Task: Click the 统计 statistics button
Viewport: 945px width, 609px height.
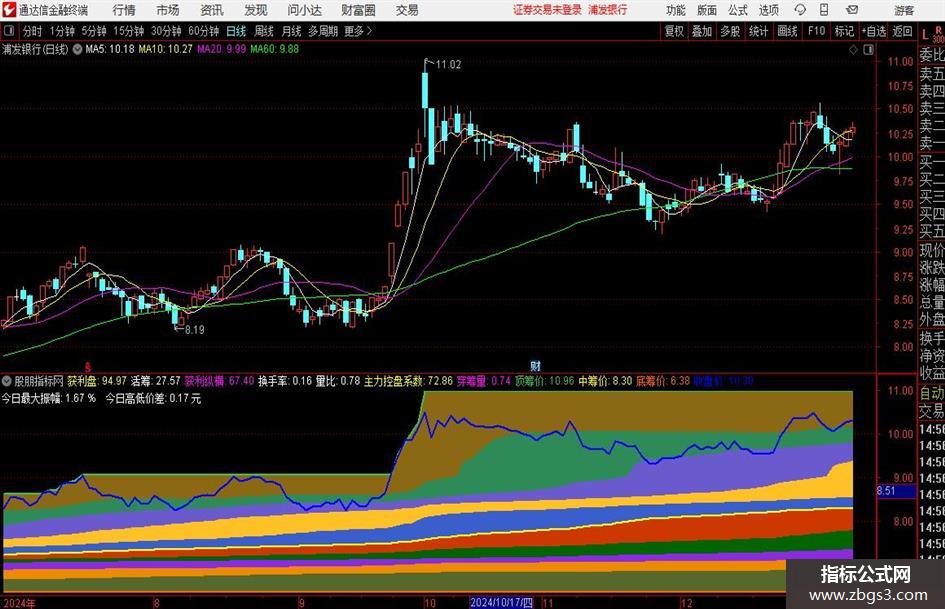Action: click(758, 31)
